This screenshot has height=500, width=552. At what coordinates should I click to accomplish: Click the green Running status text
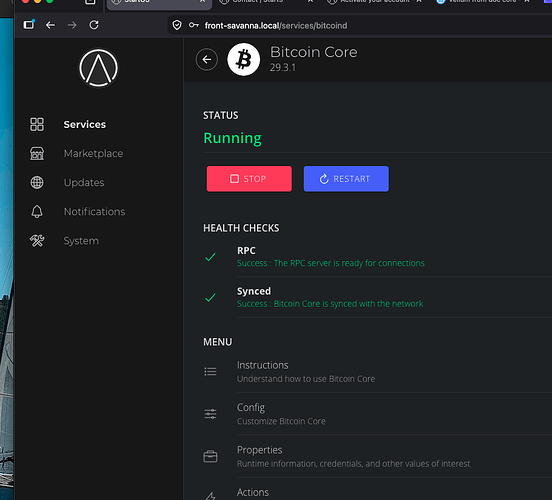pos(232,138)
